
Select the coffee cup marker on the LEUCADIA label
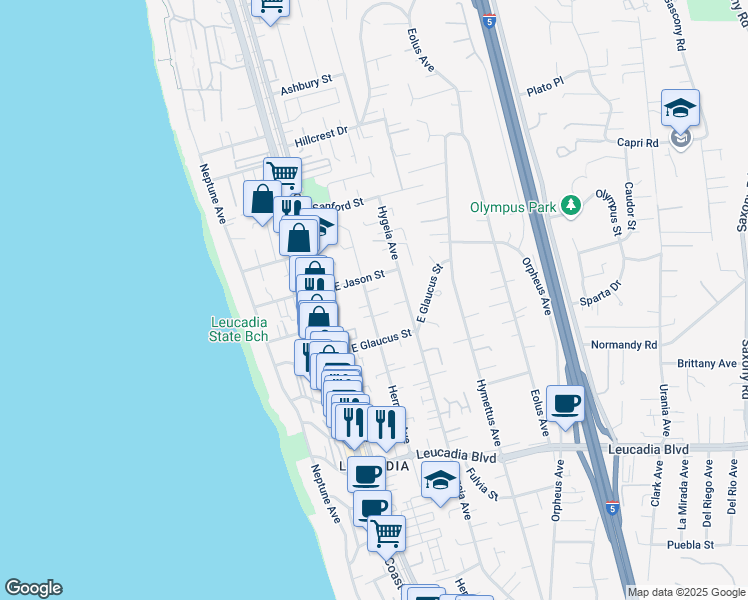(366, 475)
